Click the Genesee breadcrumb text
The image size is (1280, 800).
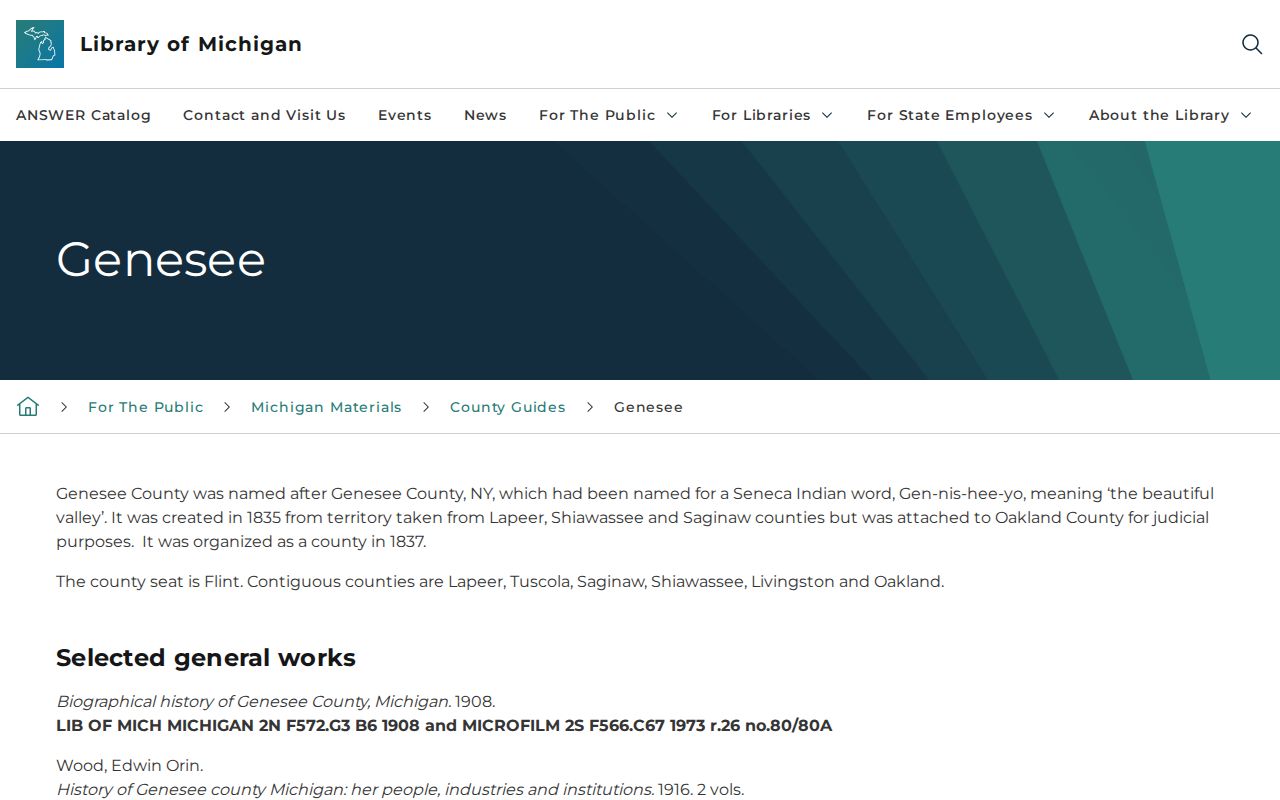[x=648, y=407]
